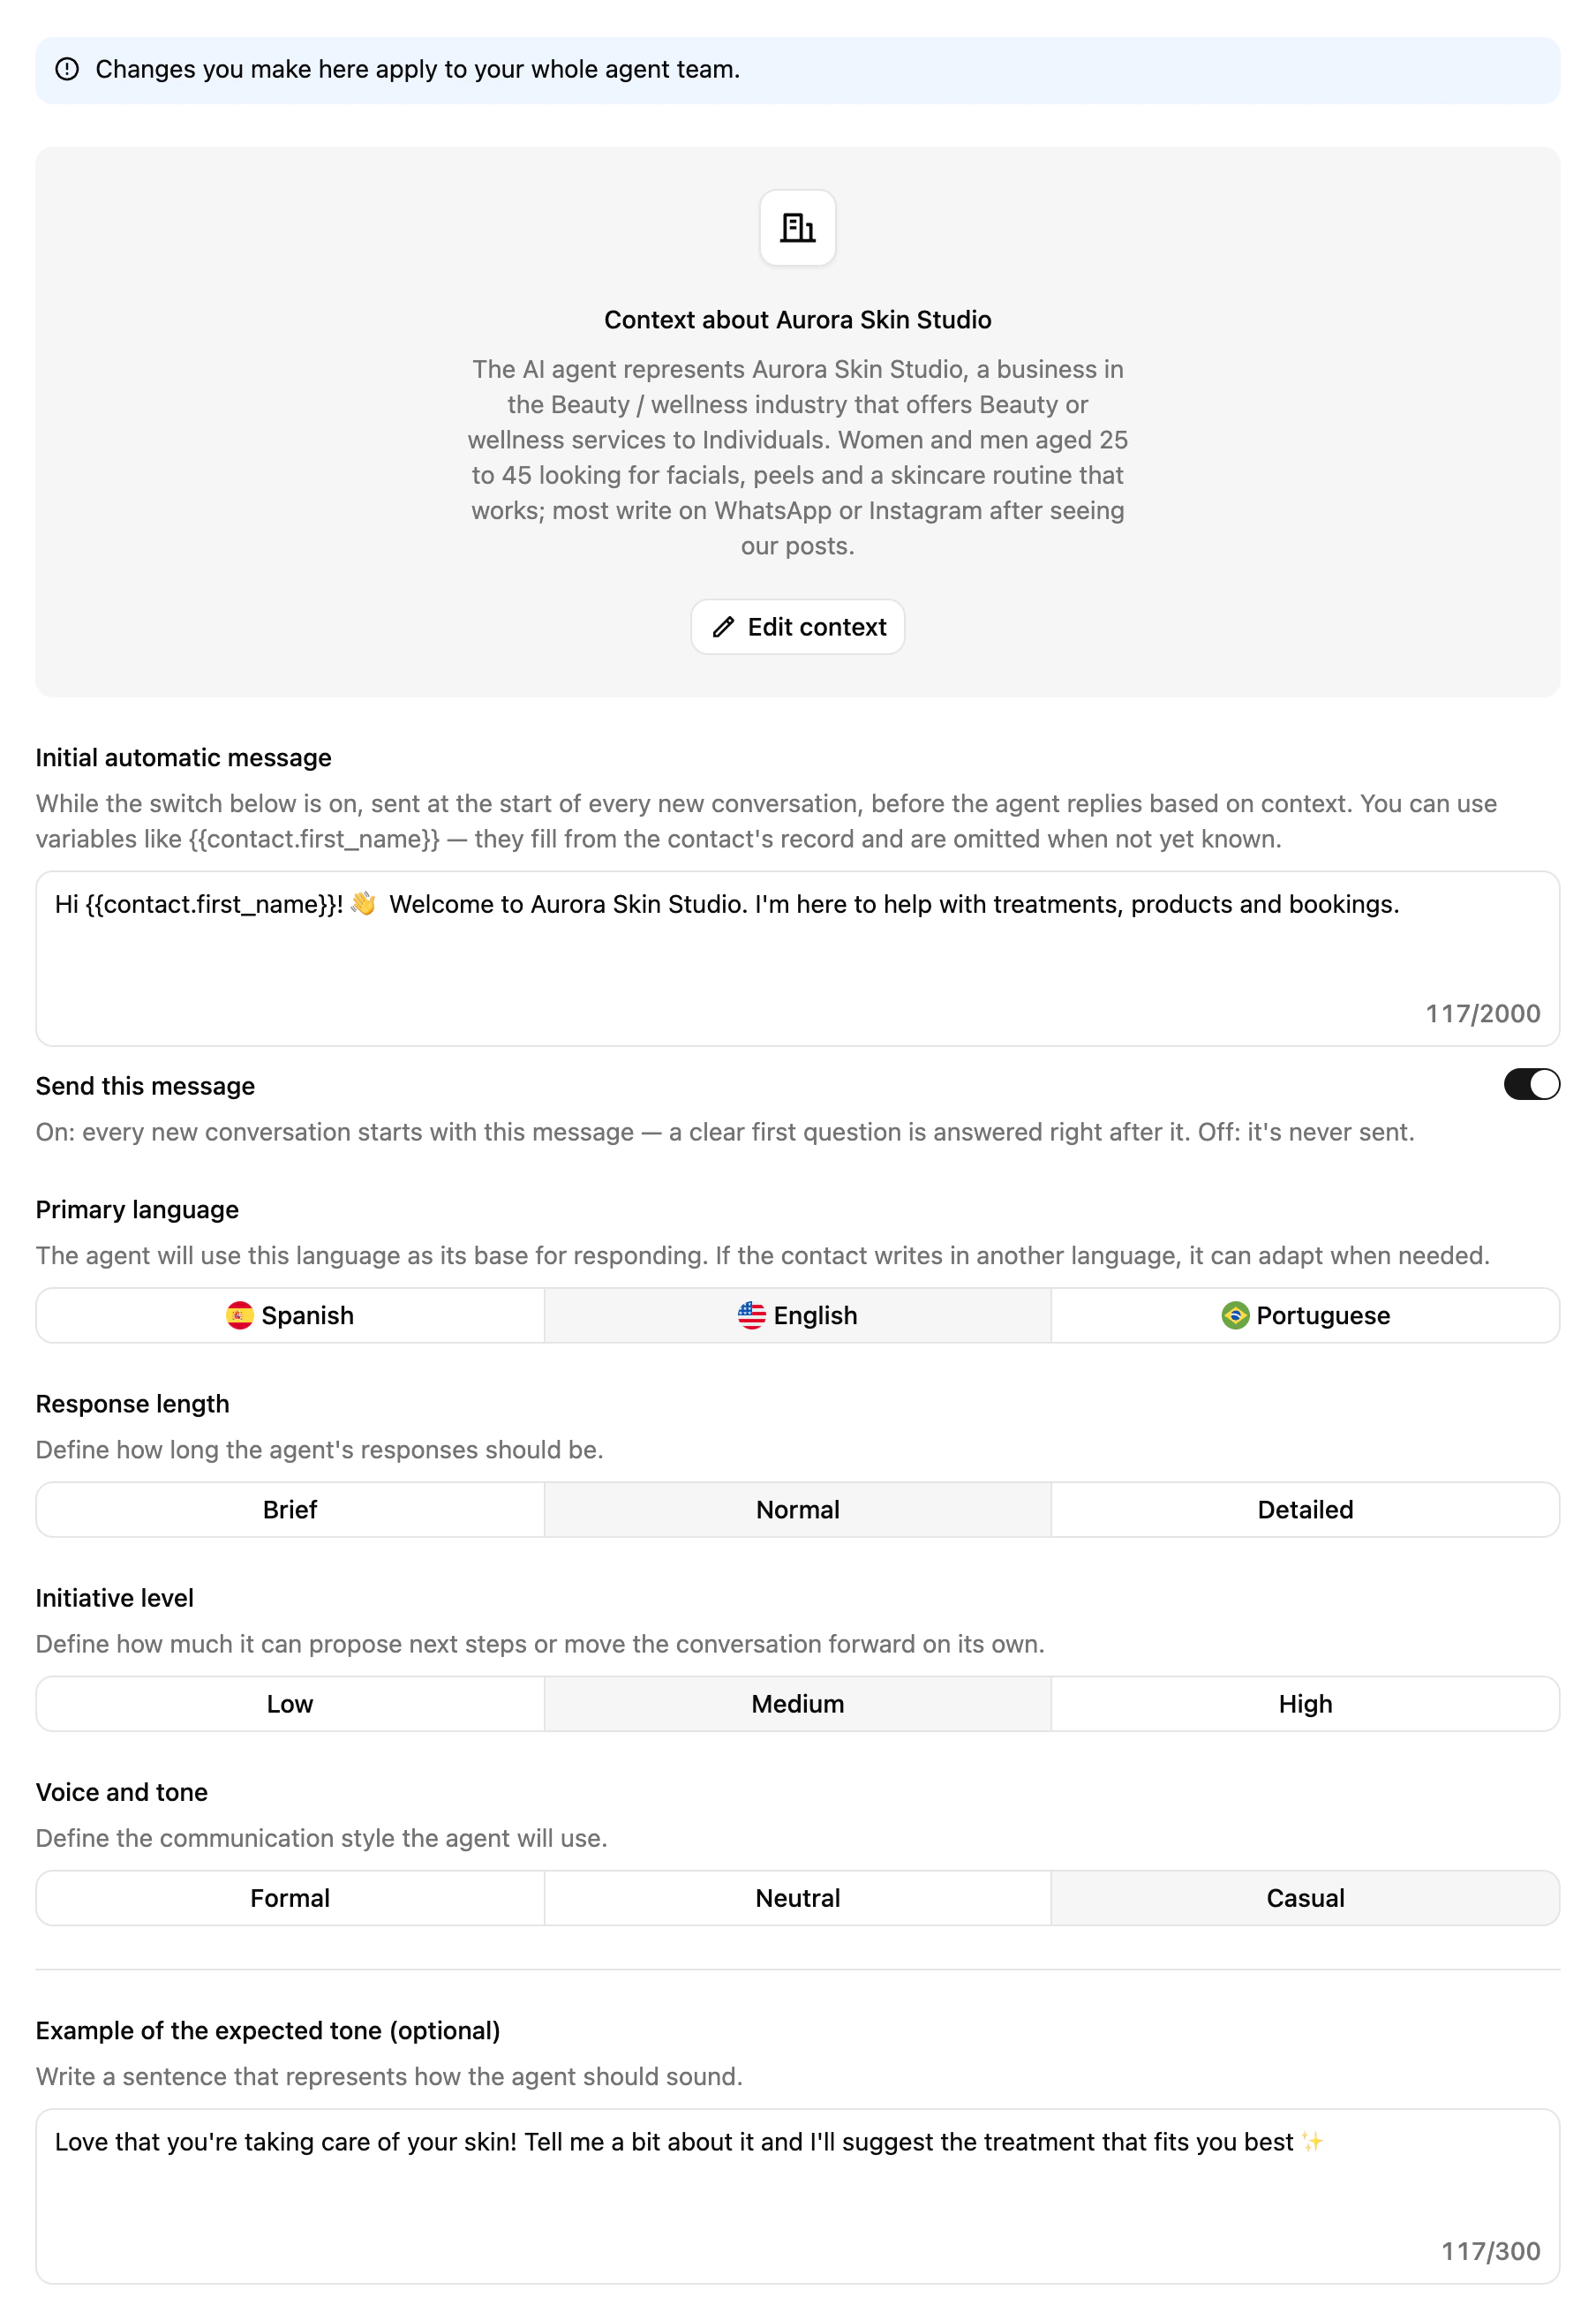Toggle the Send this message switch
This screenshot has height=2320, width=1596.
(1531, 1084)
